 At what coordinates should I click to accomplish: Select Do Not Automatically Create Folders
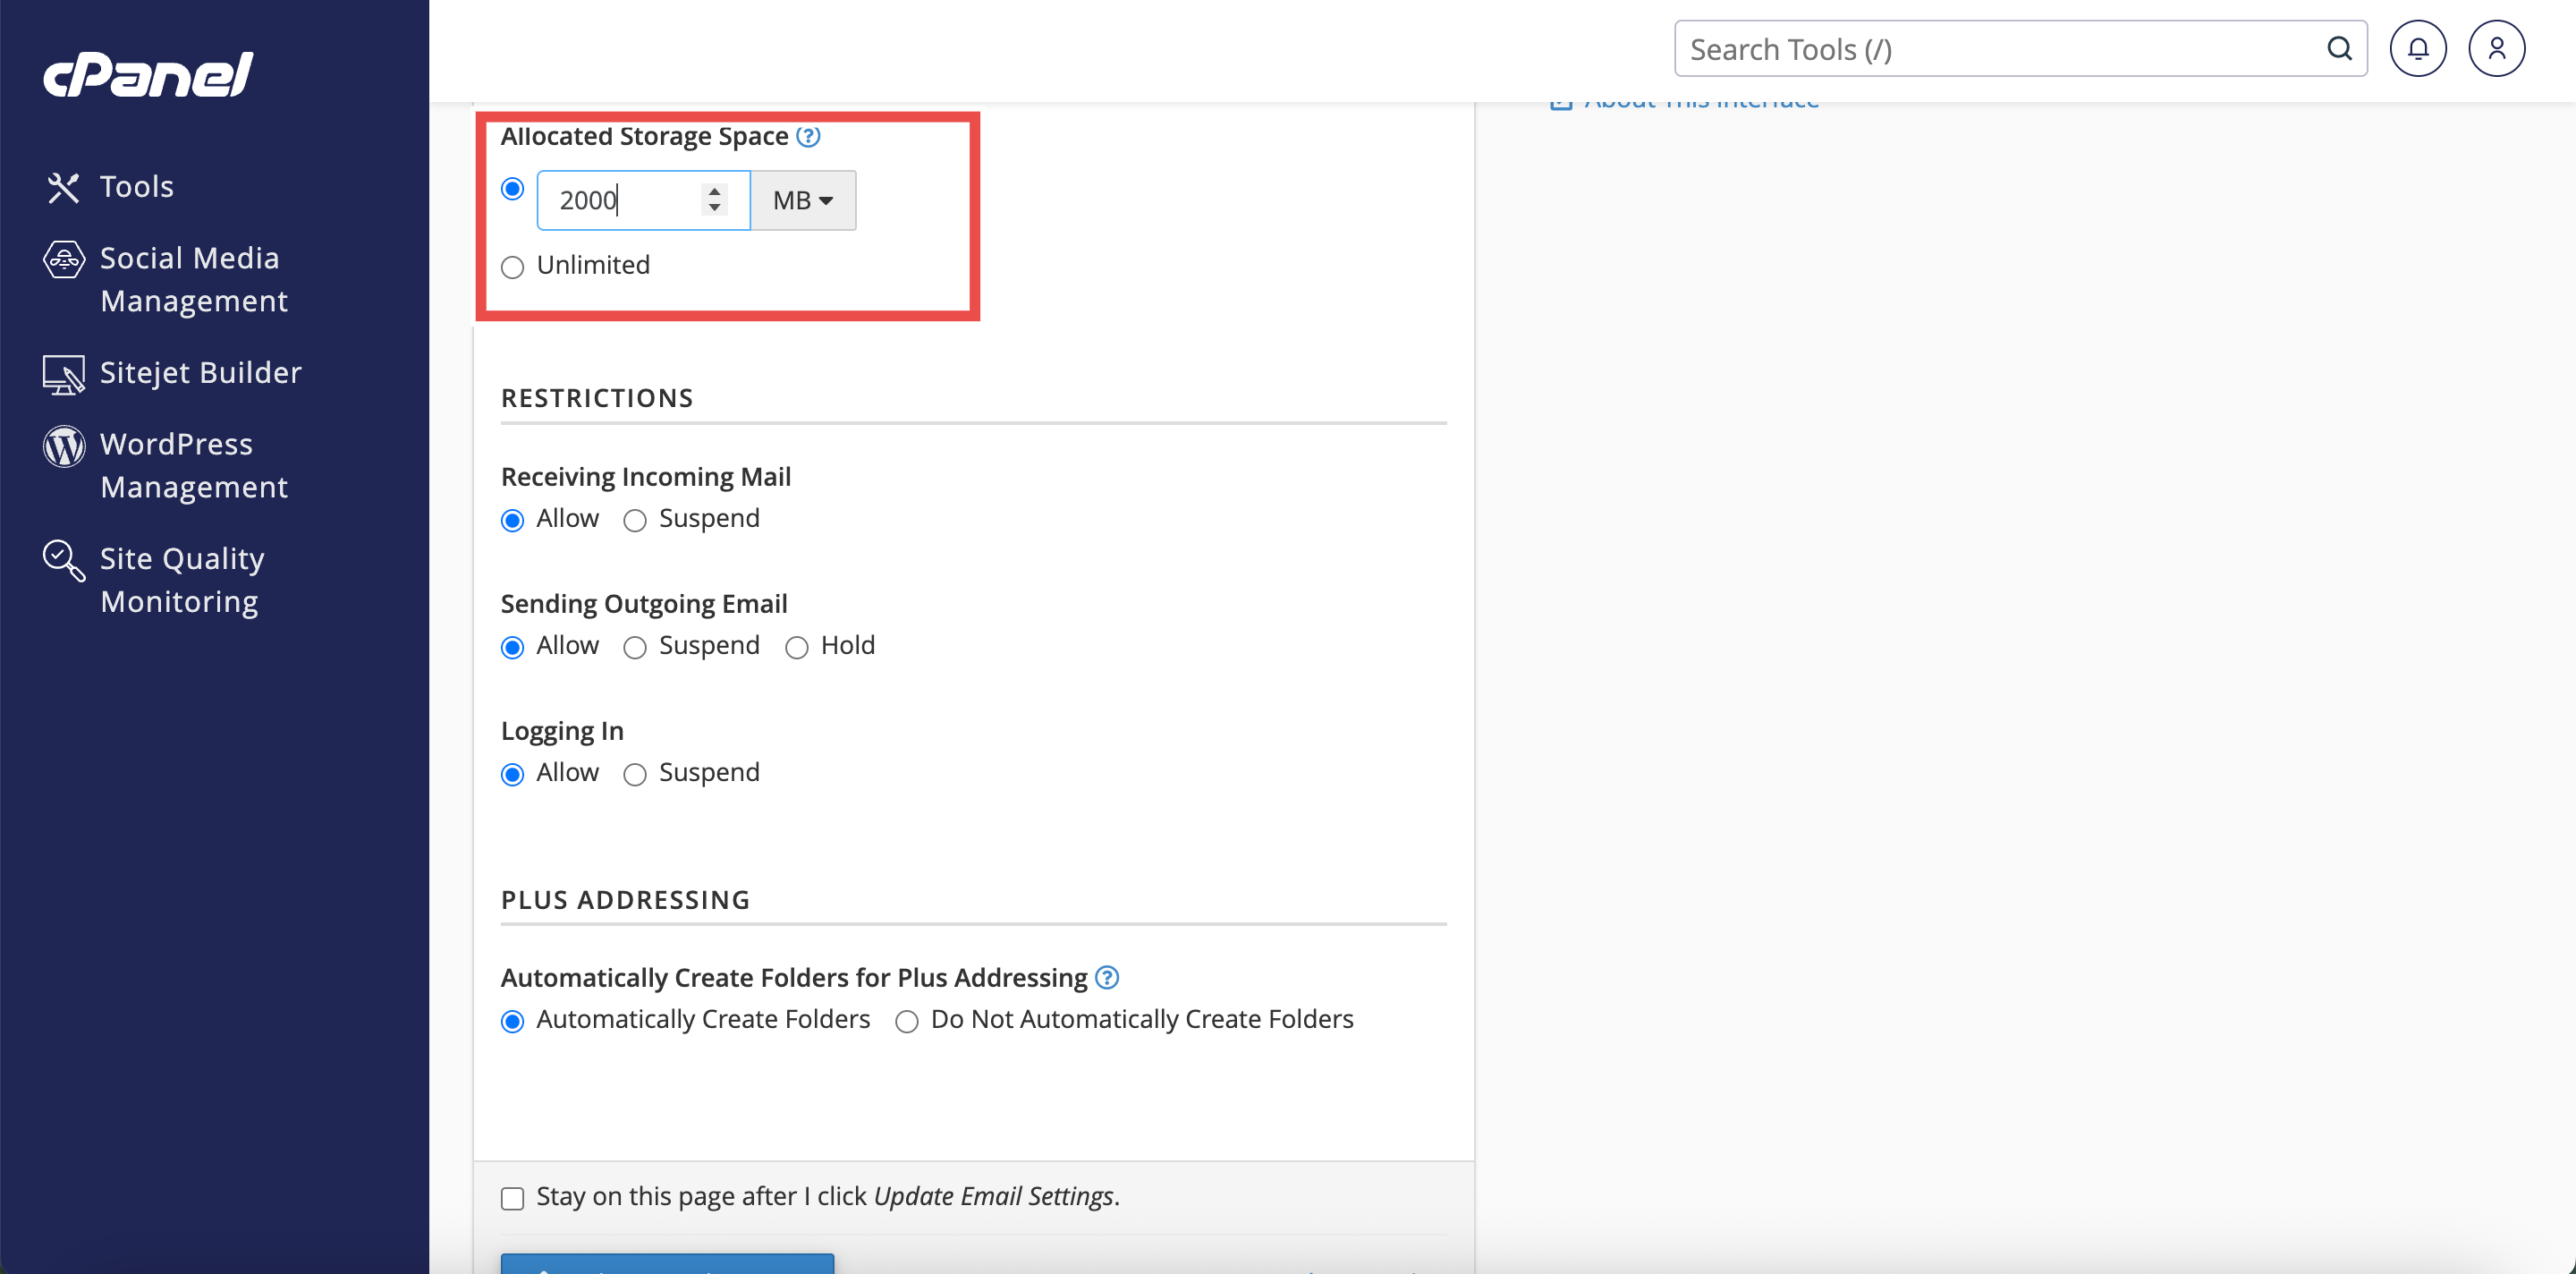pos(907,1021)
